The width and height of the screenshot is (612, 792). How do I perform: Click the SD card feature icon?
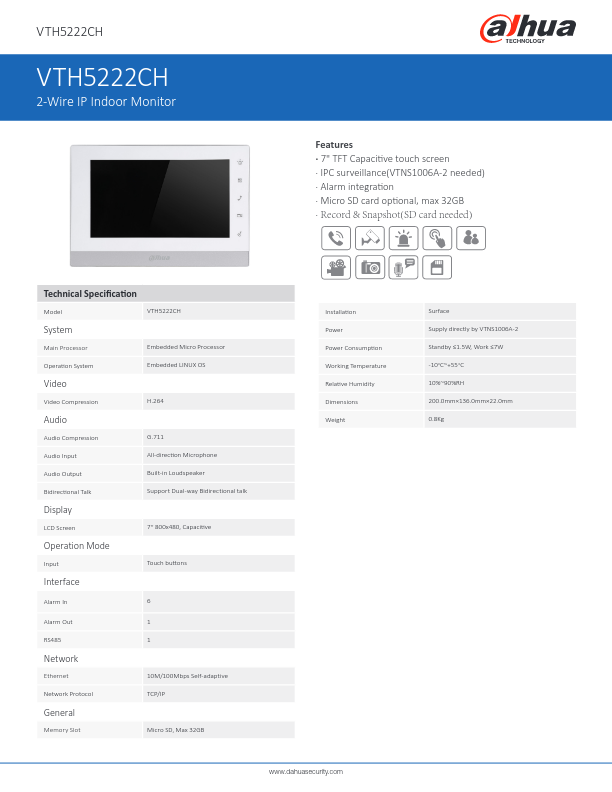click(x=437, y=267)
